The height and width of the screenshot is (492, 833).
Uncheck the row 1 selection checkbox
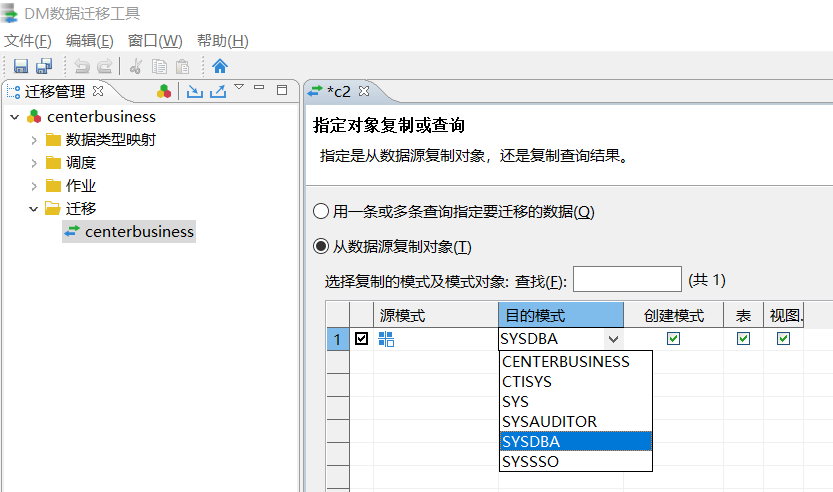361,338
